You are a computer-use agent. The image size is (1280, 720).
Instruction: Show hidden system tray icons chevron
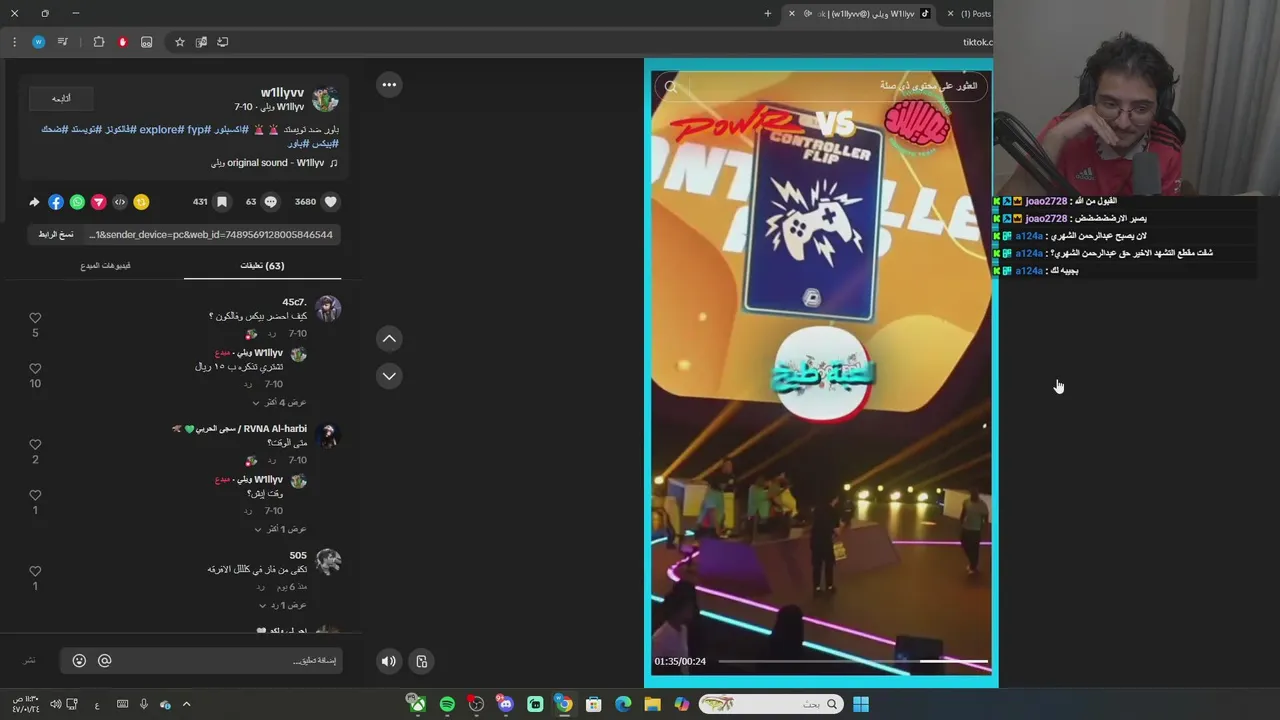click(186, 704)
